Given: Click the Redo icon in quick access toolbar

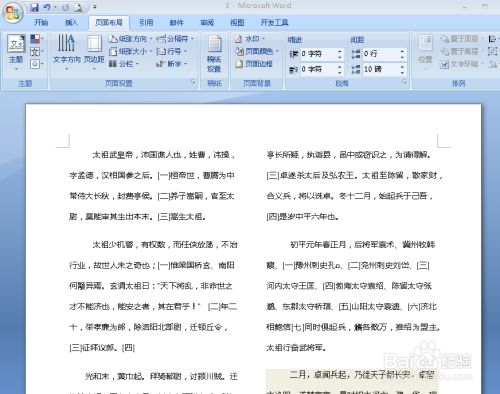Looking at the screenshot, I should click(66, 7).
